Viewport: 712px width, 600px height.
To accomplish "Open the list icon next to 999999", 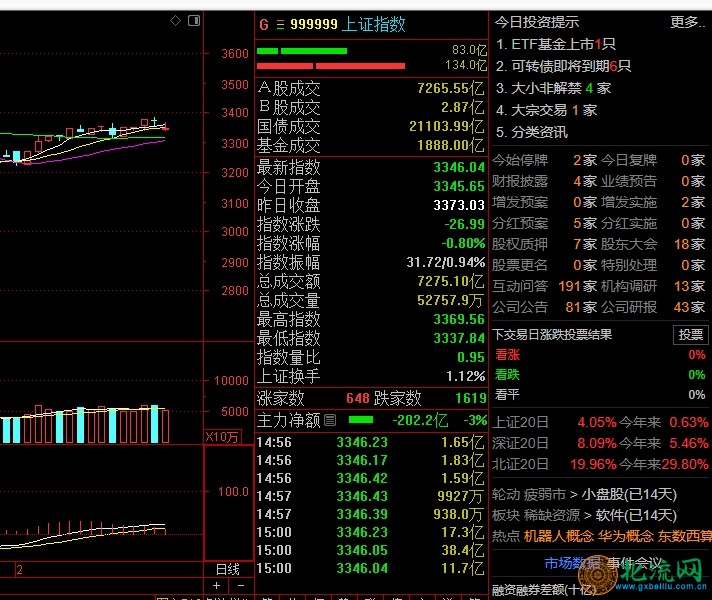I will click(280, 24).
